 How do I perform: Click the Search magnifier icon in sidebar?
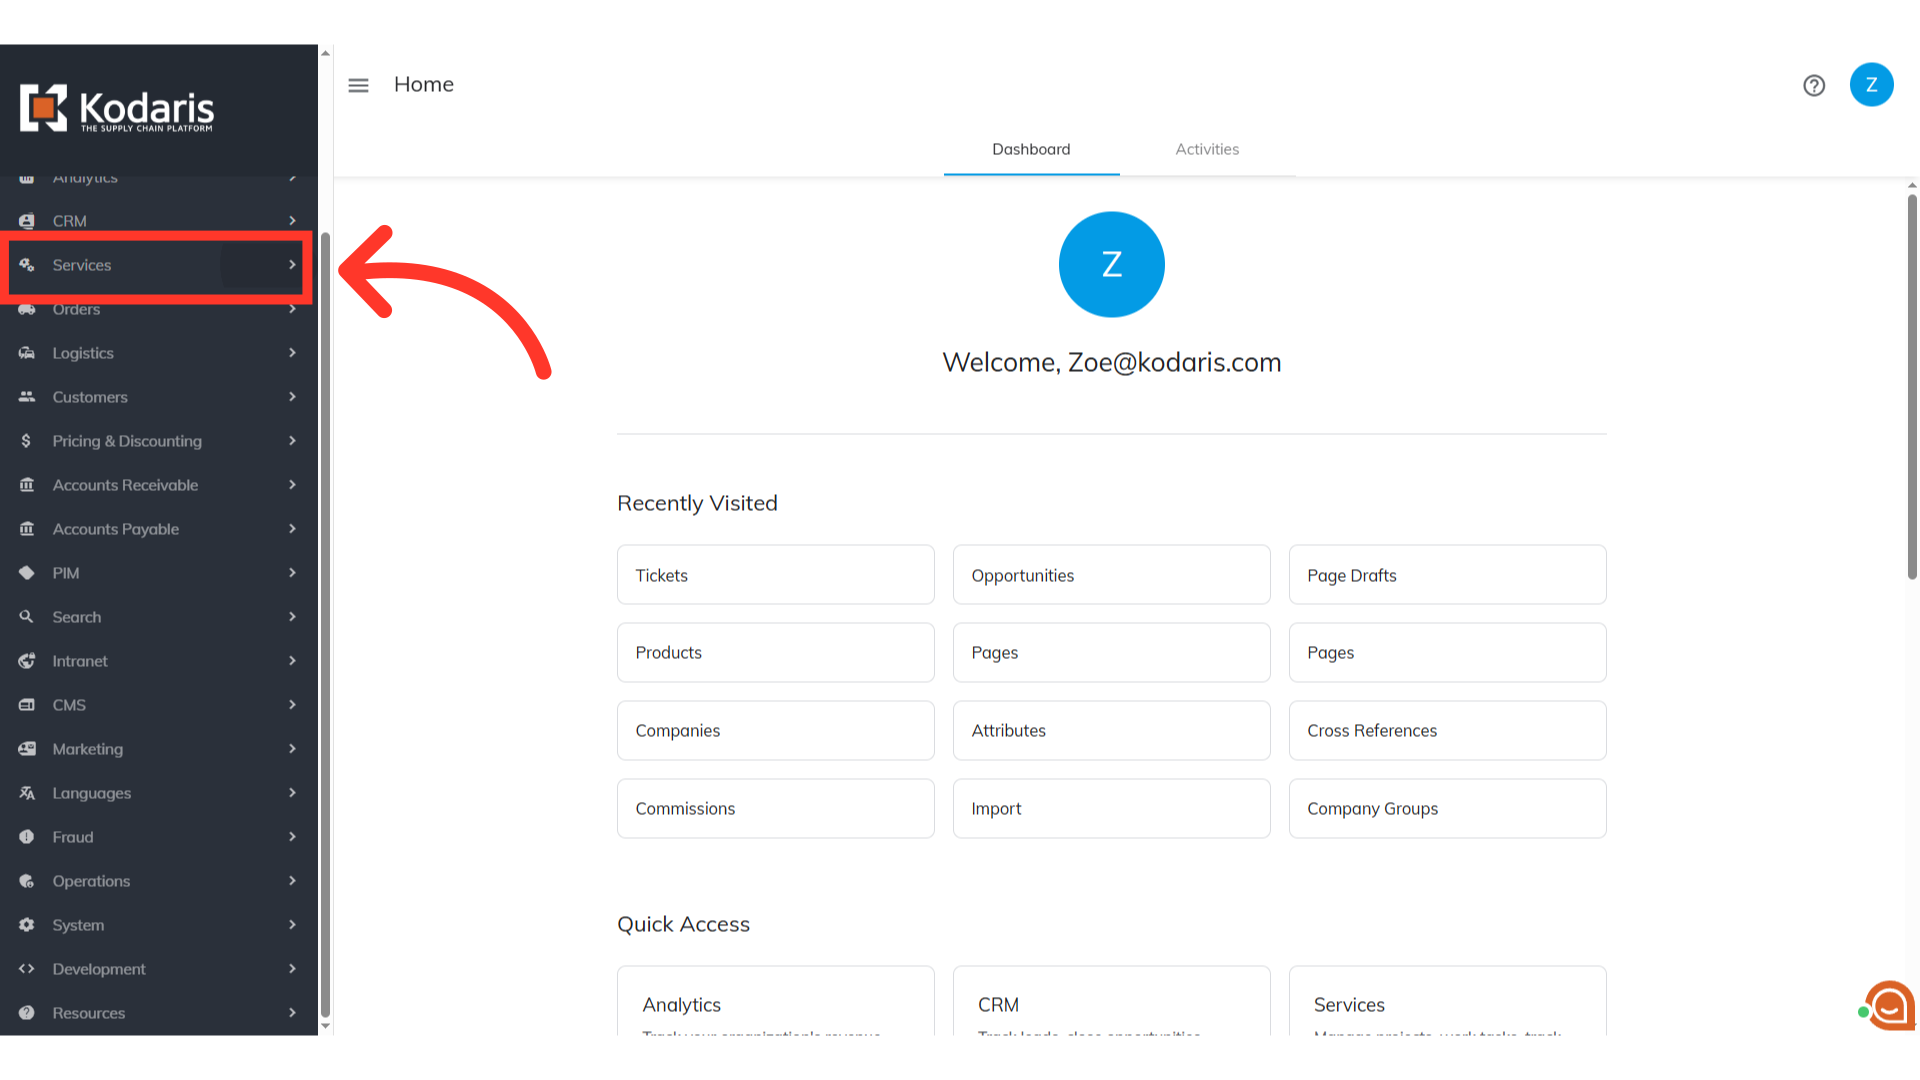(26, 617)
